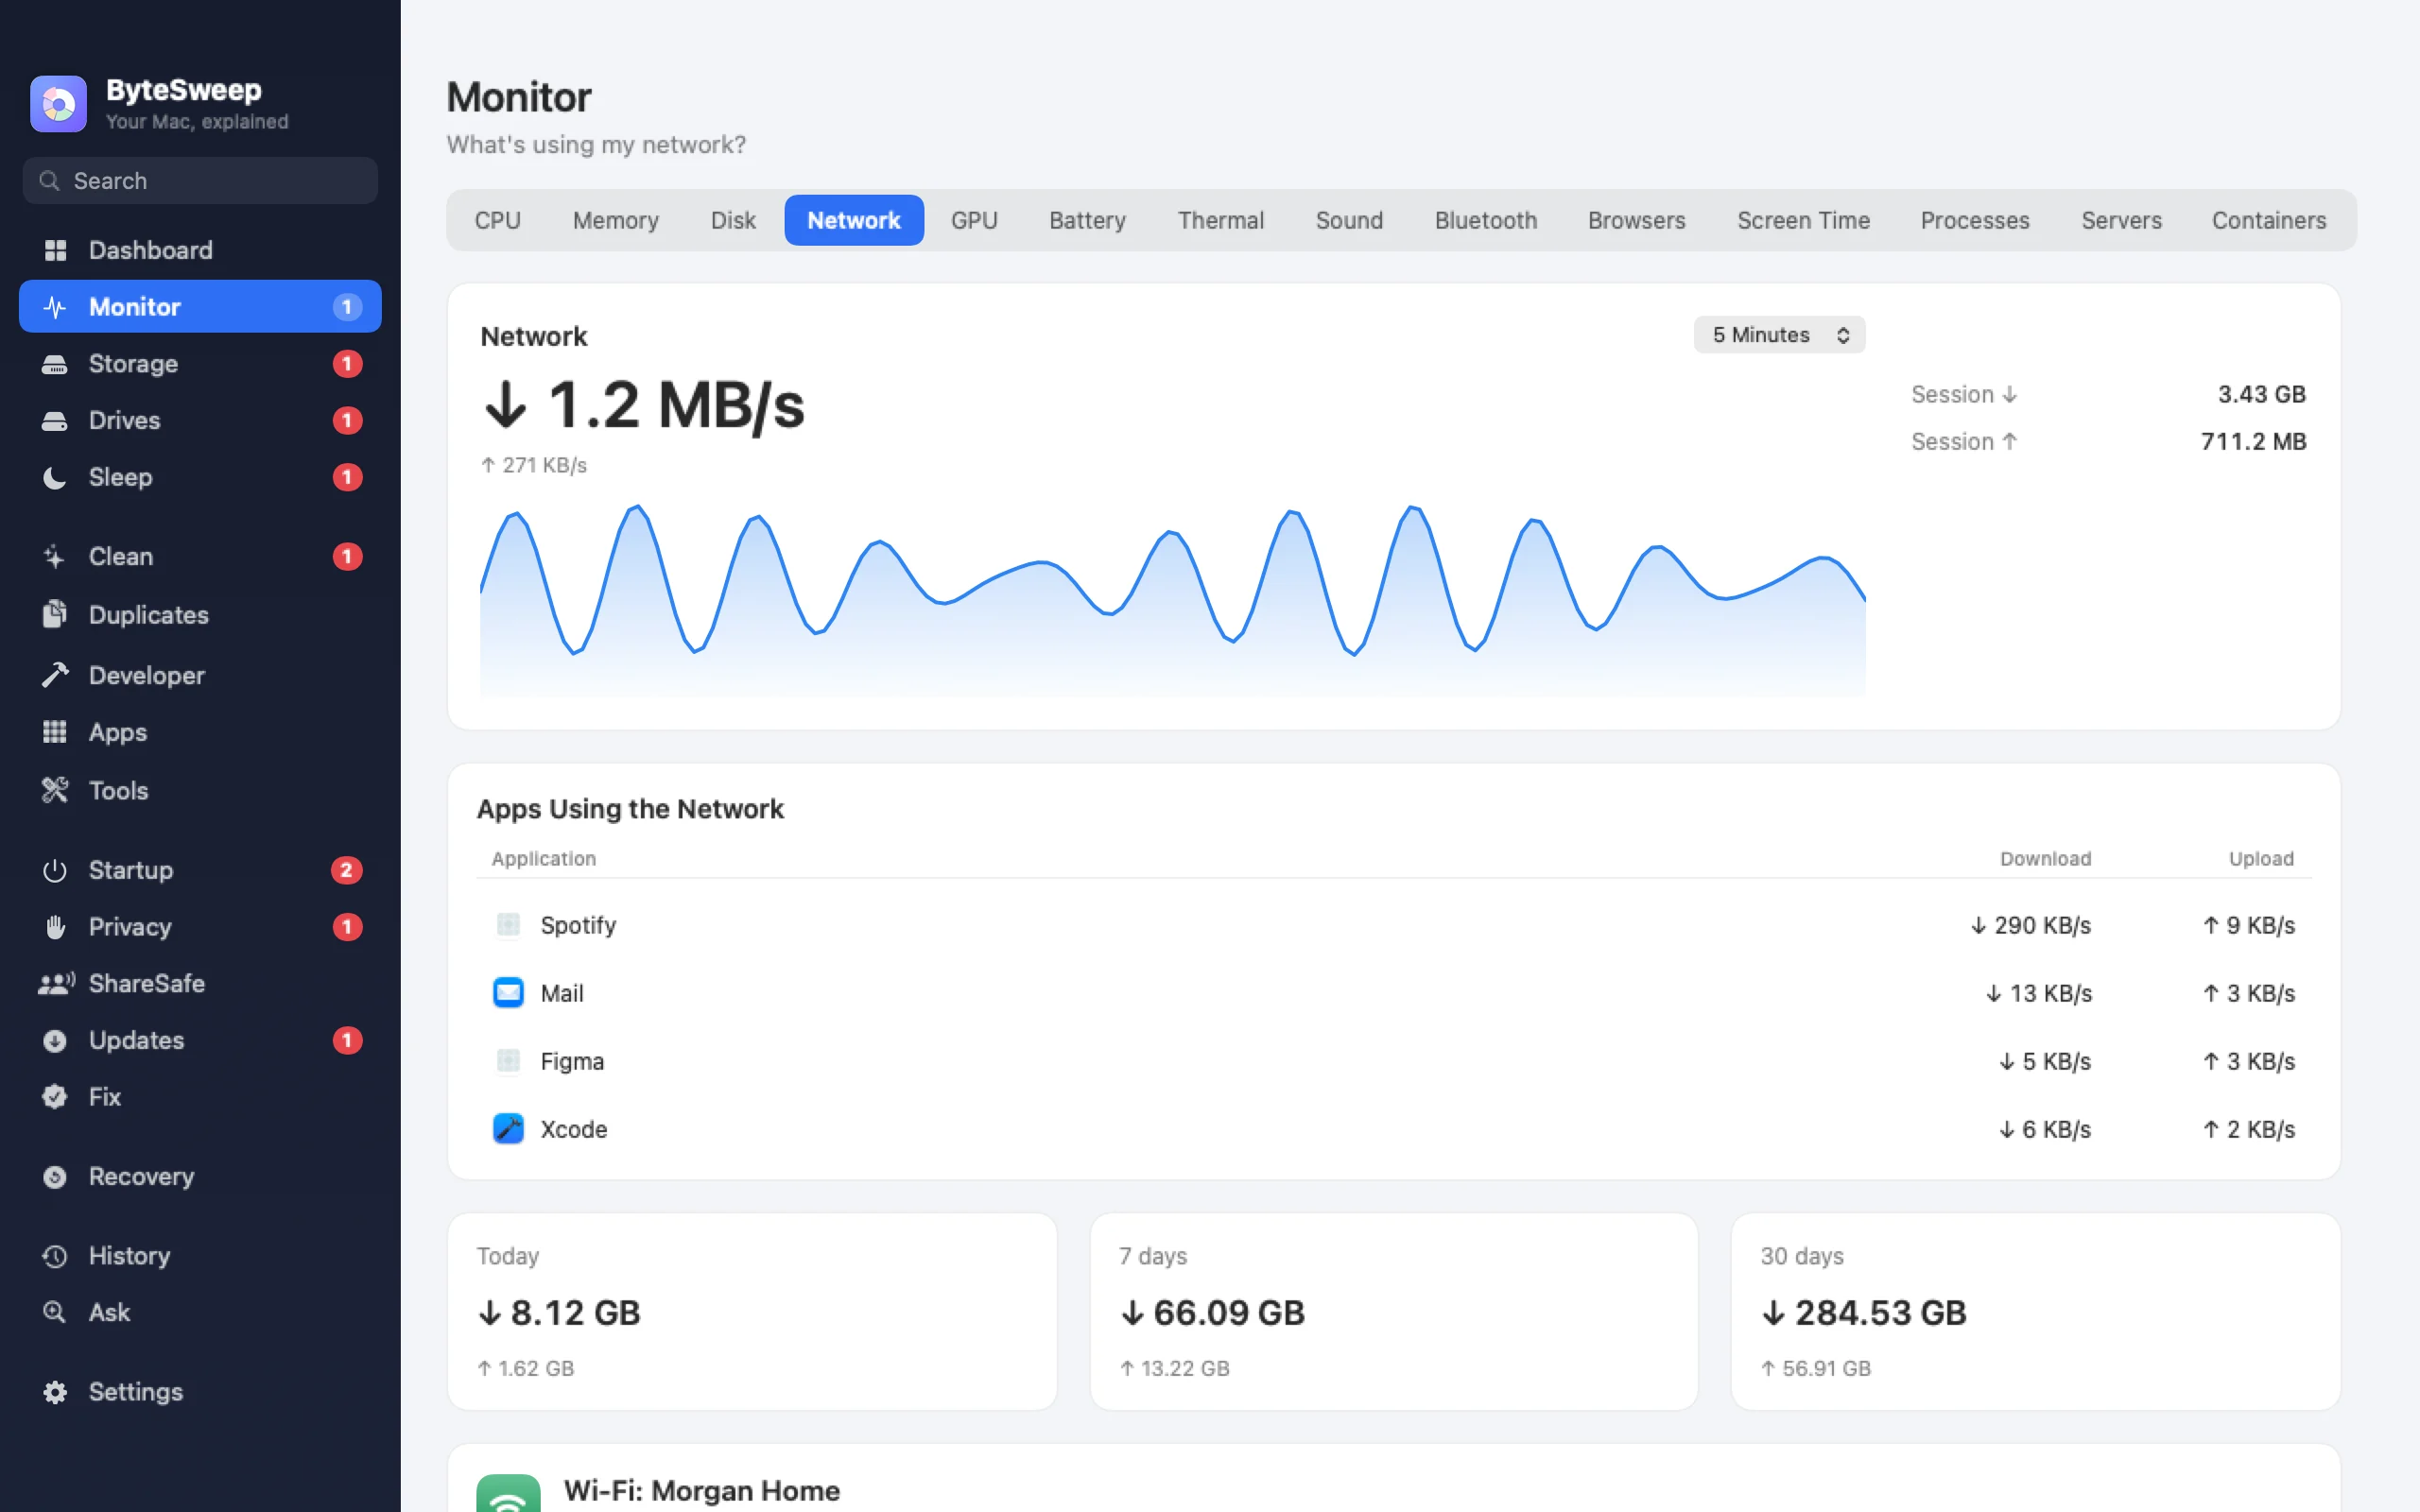Image resolution: width=2420 pixels, height=1512 pixels.
Task: Click the Updates download icon
Action: click(55, 1041)
